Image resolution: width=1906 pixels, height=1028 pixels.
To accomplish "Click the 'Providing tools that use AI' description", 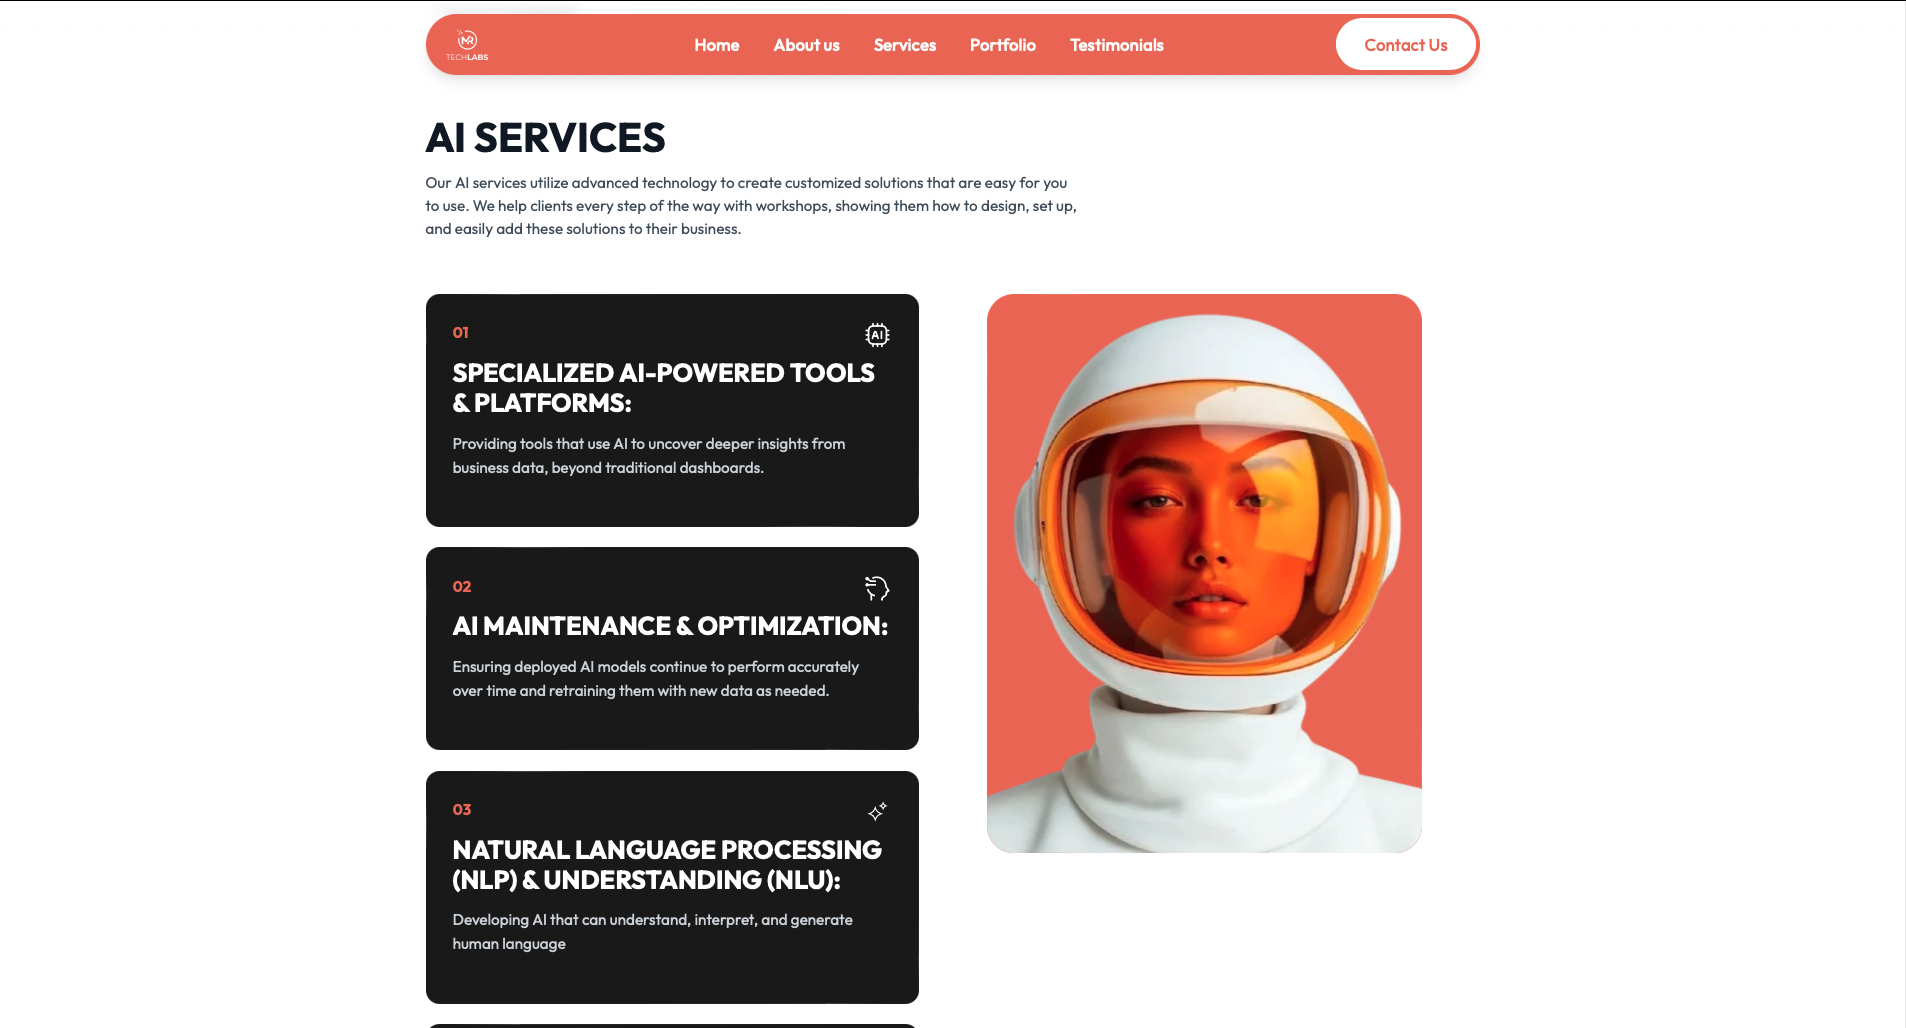I will coord(648,456).
